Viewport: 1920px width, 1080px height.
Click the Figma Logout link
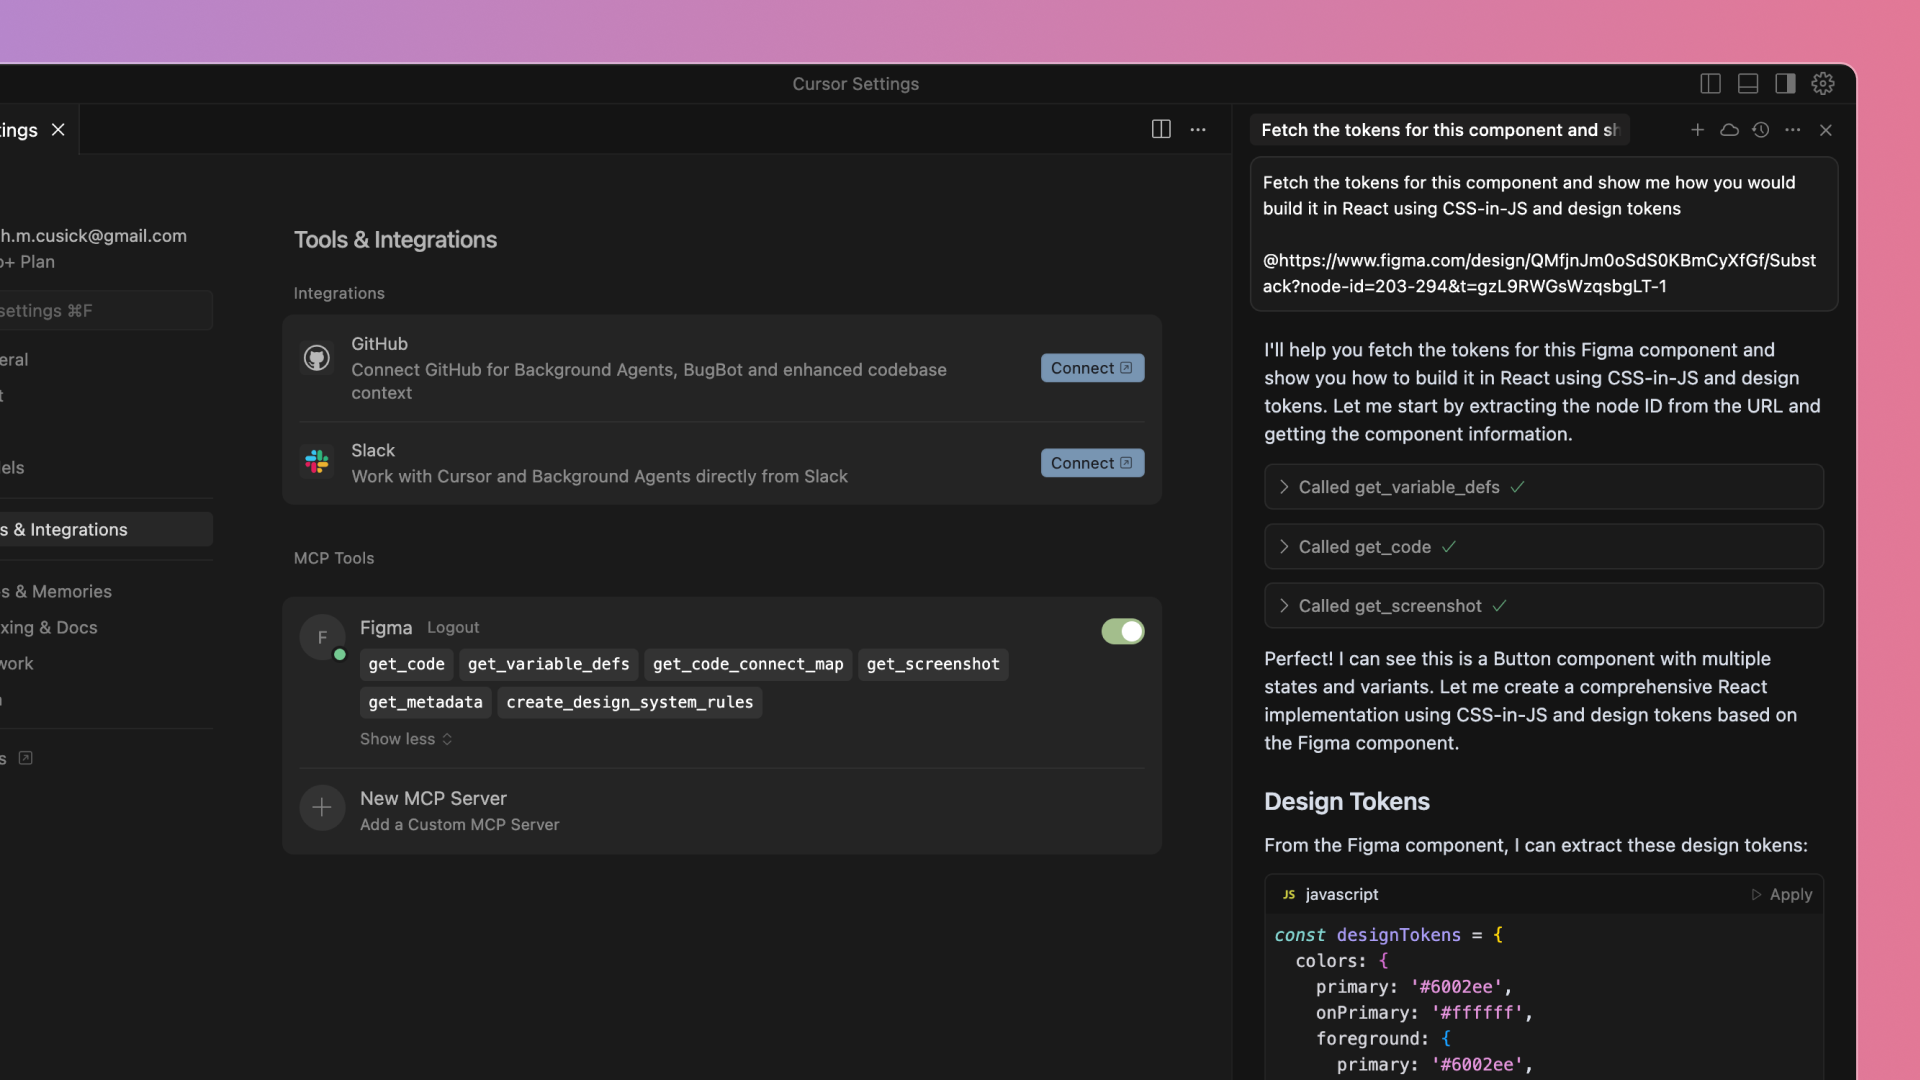click(x=453, y=628)
